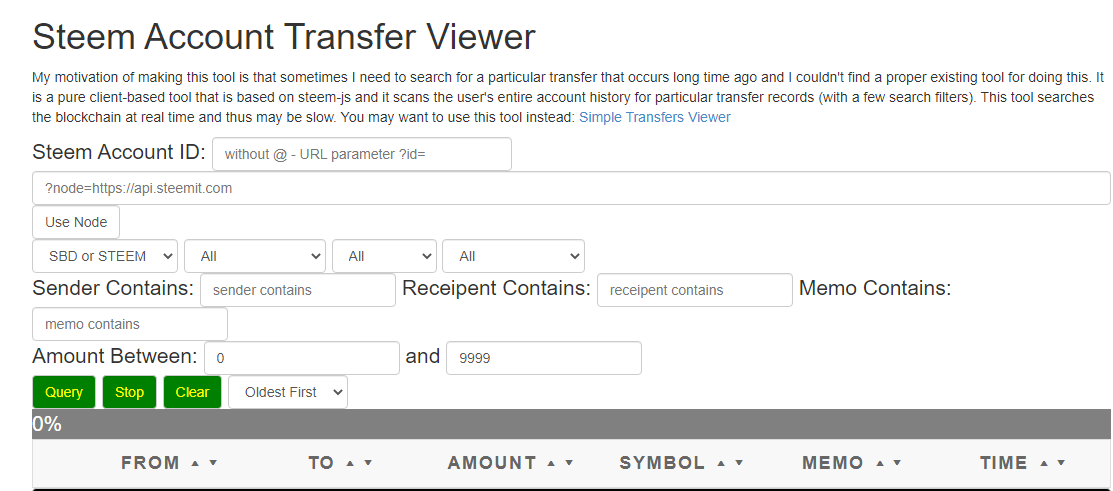The height and width of the screenshot is (491, 1113).
Task: Click the Use Node button
Action: [76, 222]
